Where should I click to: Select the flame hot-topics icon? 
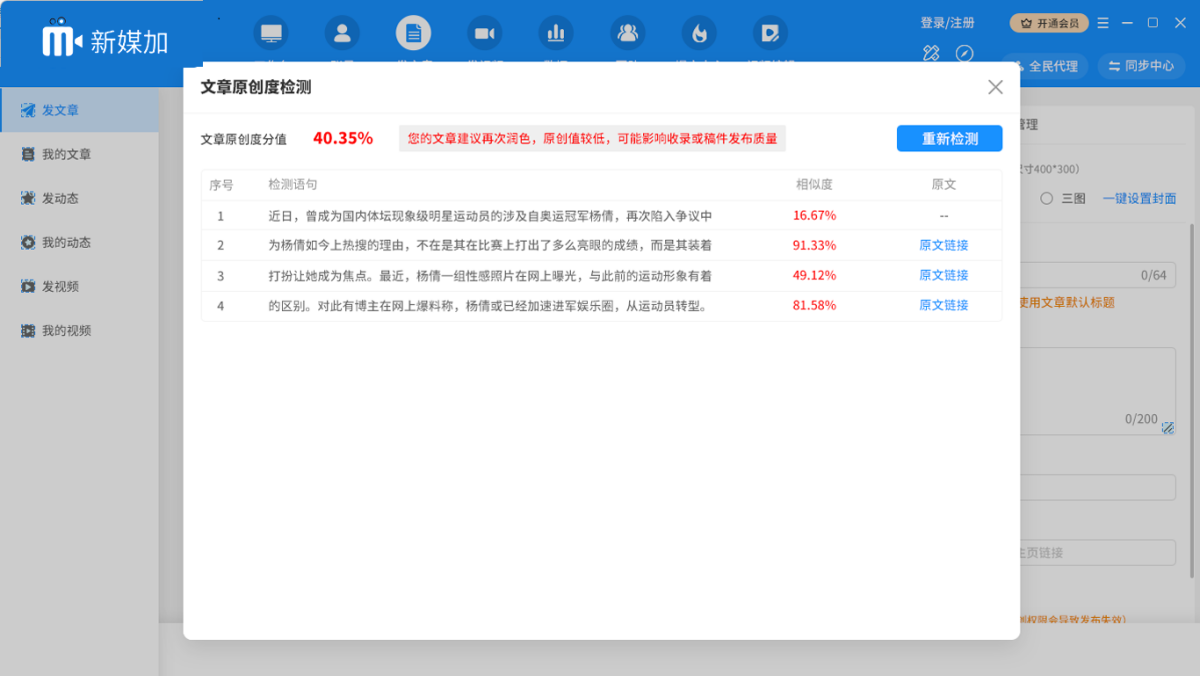(699, 33)
